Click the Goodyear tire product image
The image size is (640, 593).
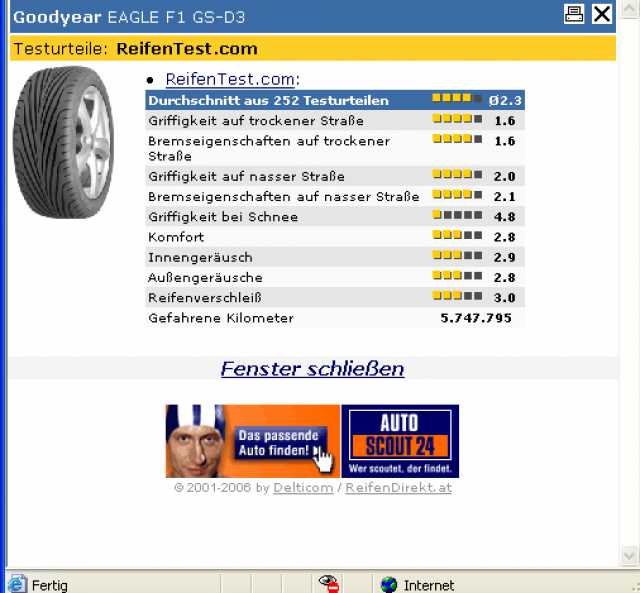[x=64, y=142]
